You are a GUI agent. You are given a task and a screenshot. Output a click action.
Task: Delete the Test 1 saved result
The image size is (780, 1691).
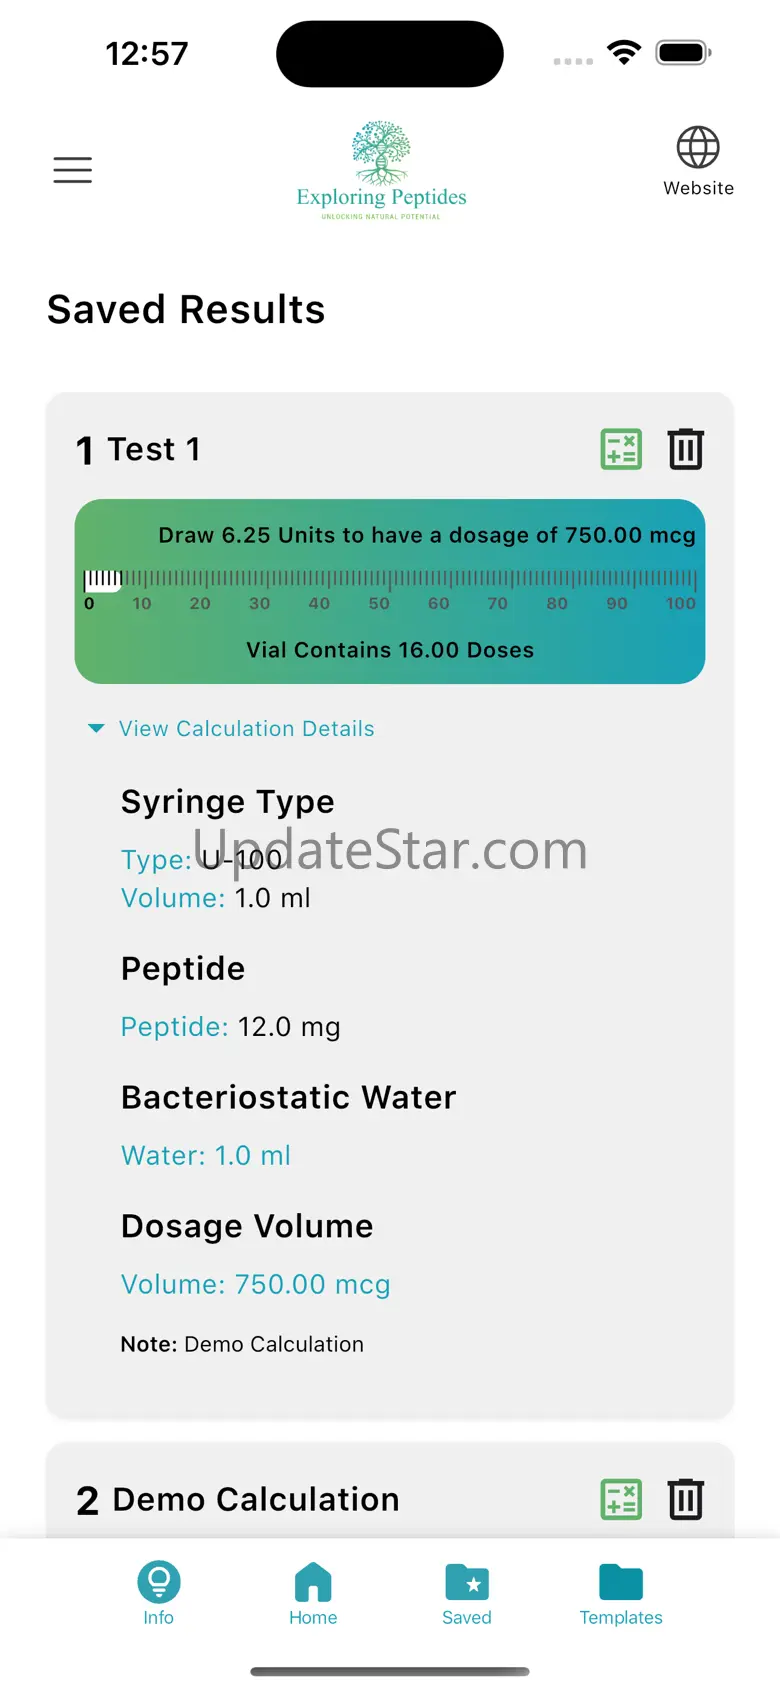click(x=686, y=449)
